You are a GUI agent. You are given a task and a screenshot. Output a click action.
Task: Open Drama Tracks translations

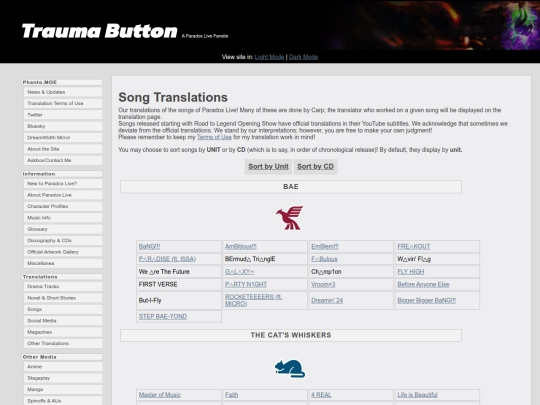pyautogui.click(x=63, y=287)
